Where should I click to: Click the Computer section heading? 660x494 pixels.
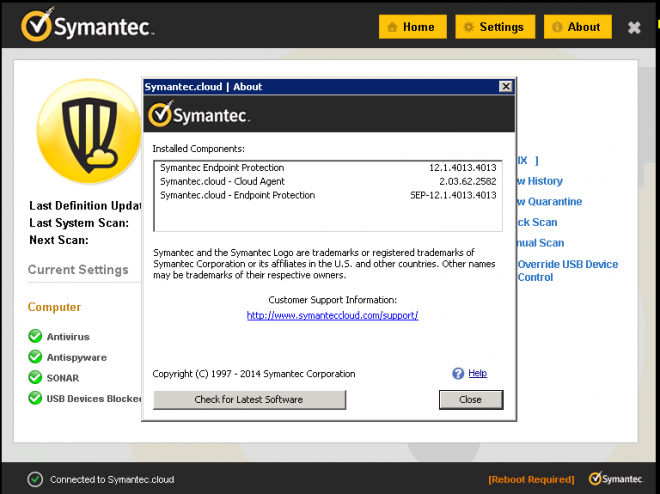54,307
